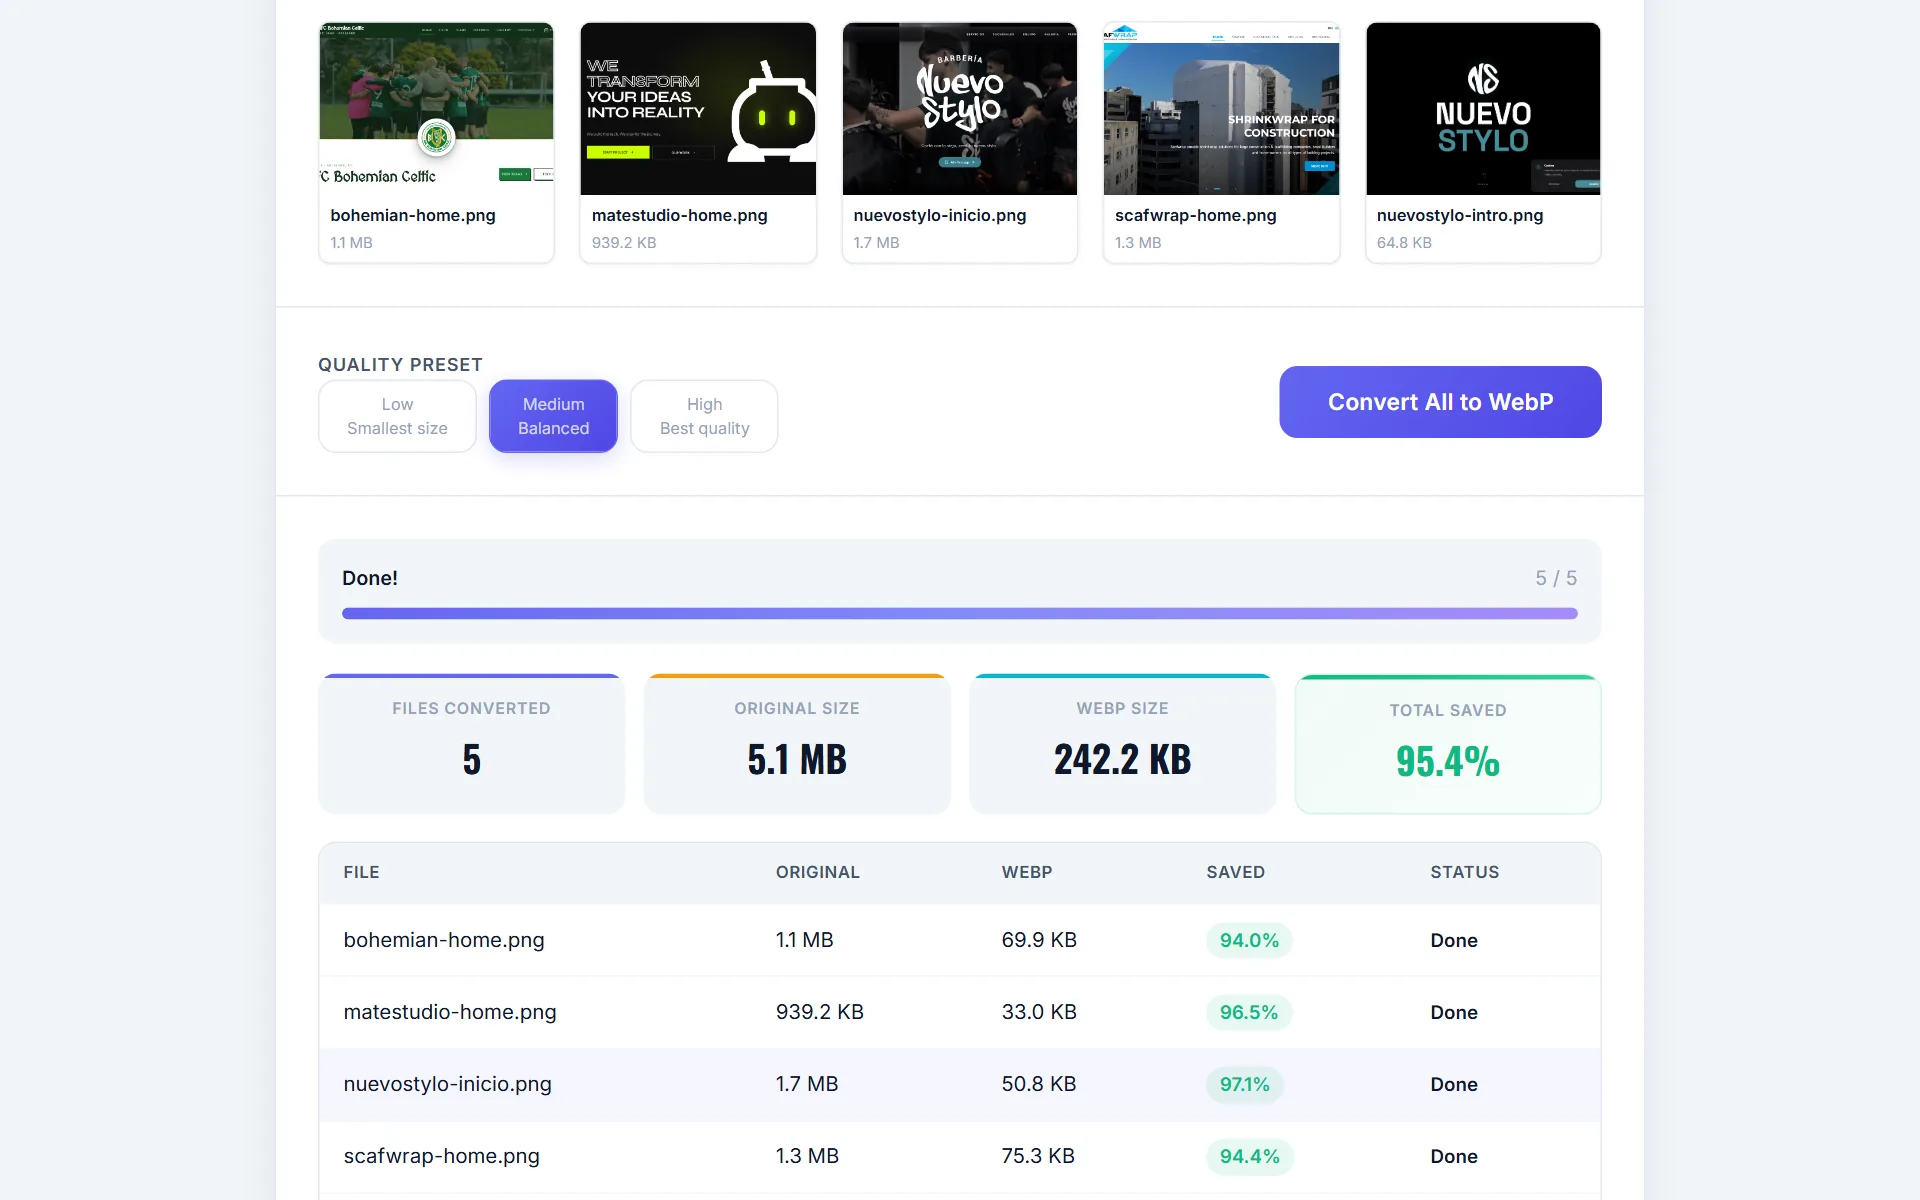Click the QUALITY PRESET label
Screen dimensions: 1920x1200
[400, 365]
